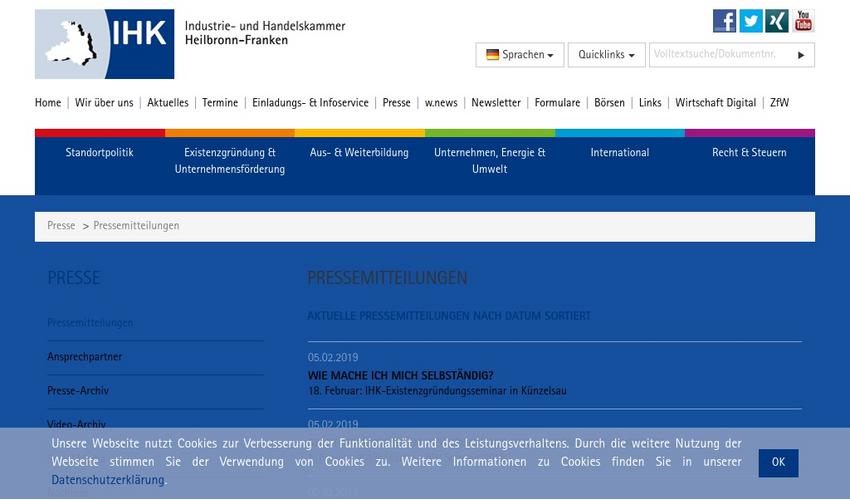Expand the Quicklinks dropdown
The image size is (850, 500).
607,55
